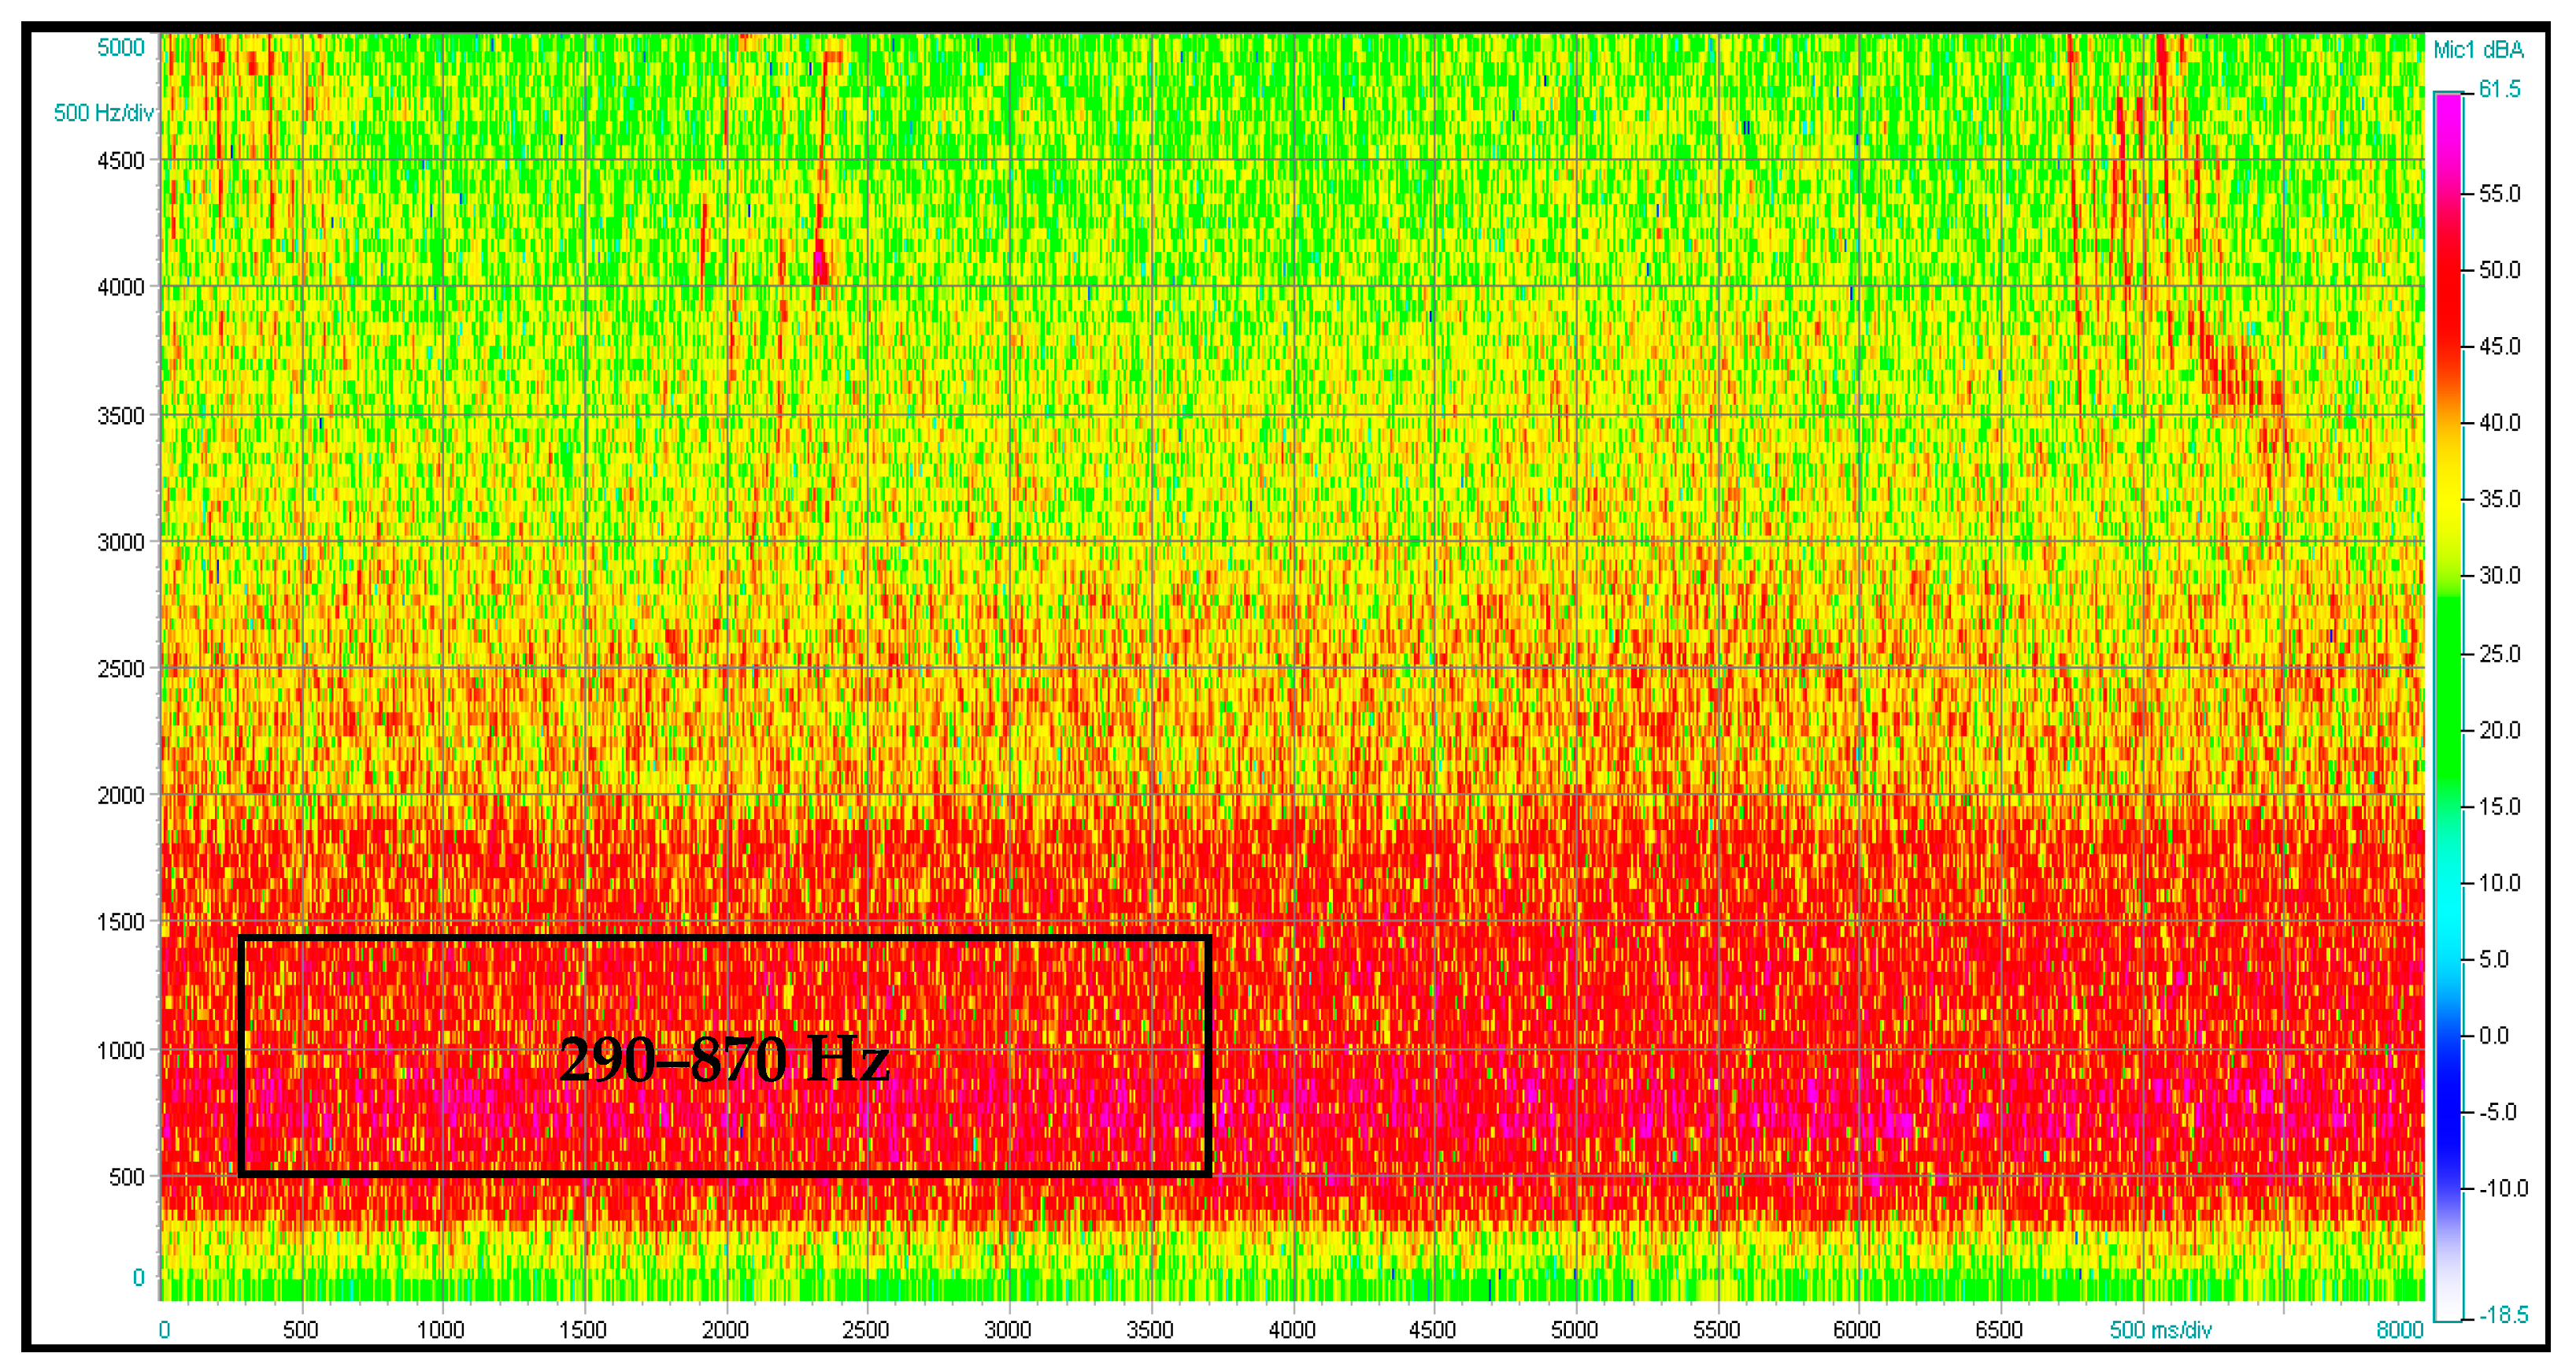Click the 0 label on frequency axis
Image resolution: width=2576 pixels, height=1368 pixels.
[138, 1277]
